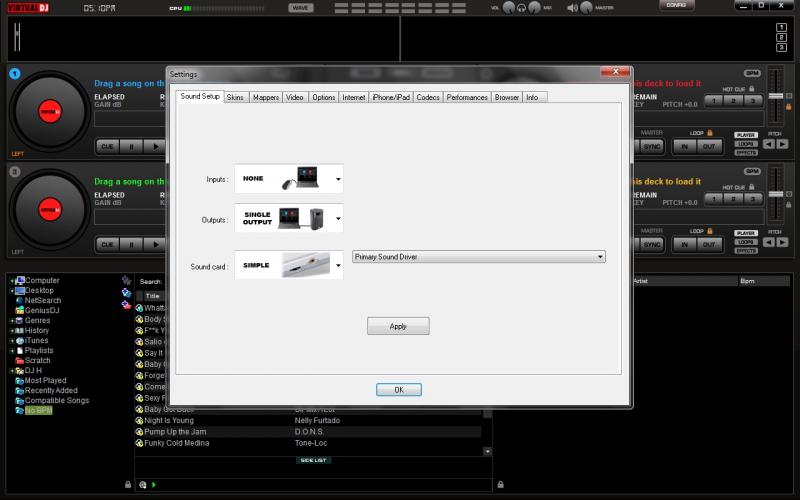Click the lock icon below the folder tree
The width and height of the screenshot is (800, 500).
(x=127, y=485)
